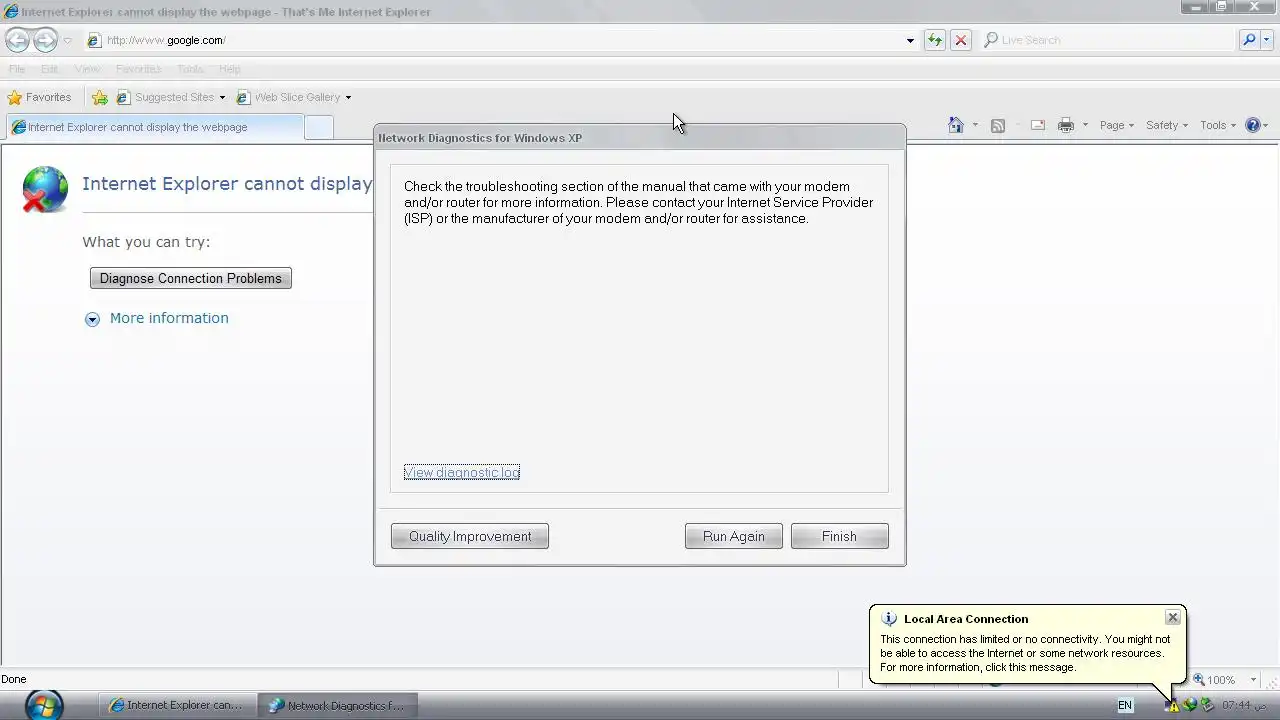Open the Page command bar menu

click(x=1117, y=125)
